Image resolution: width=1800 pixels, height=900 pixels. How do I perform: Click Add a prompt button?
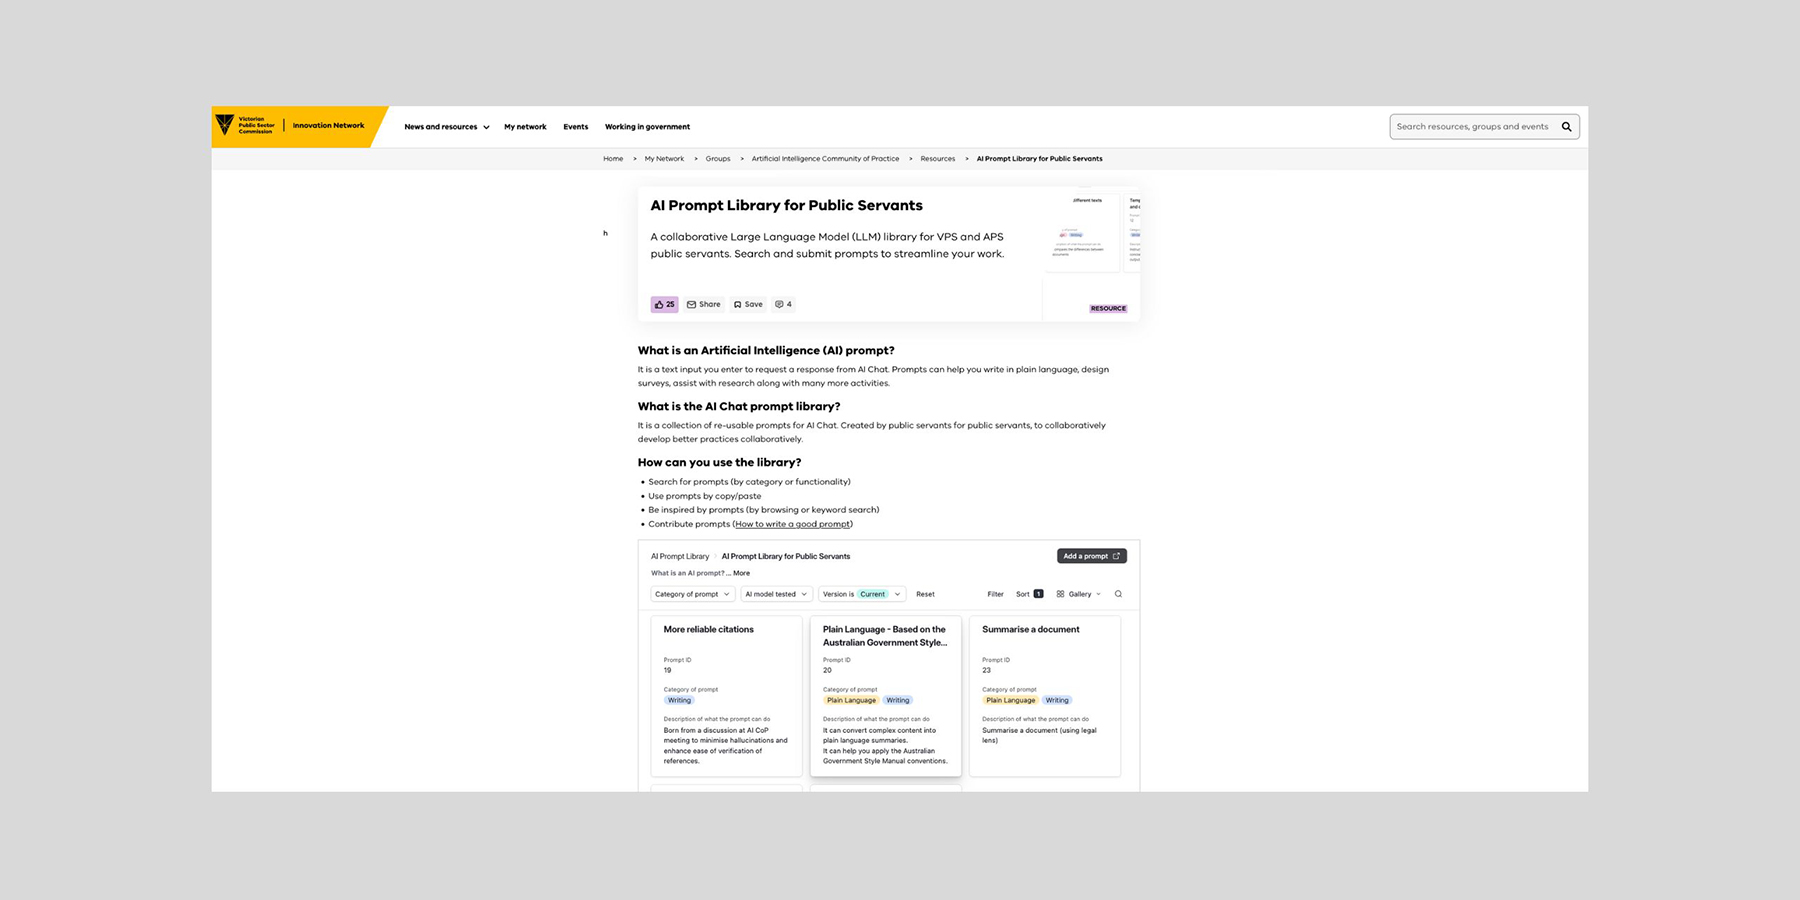[x=1091, y=556]
